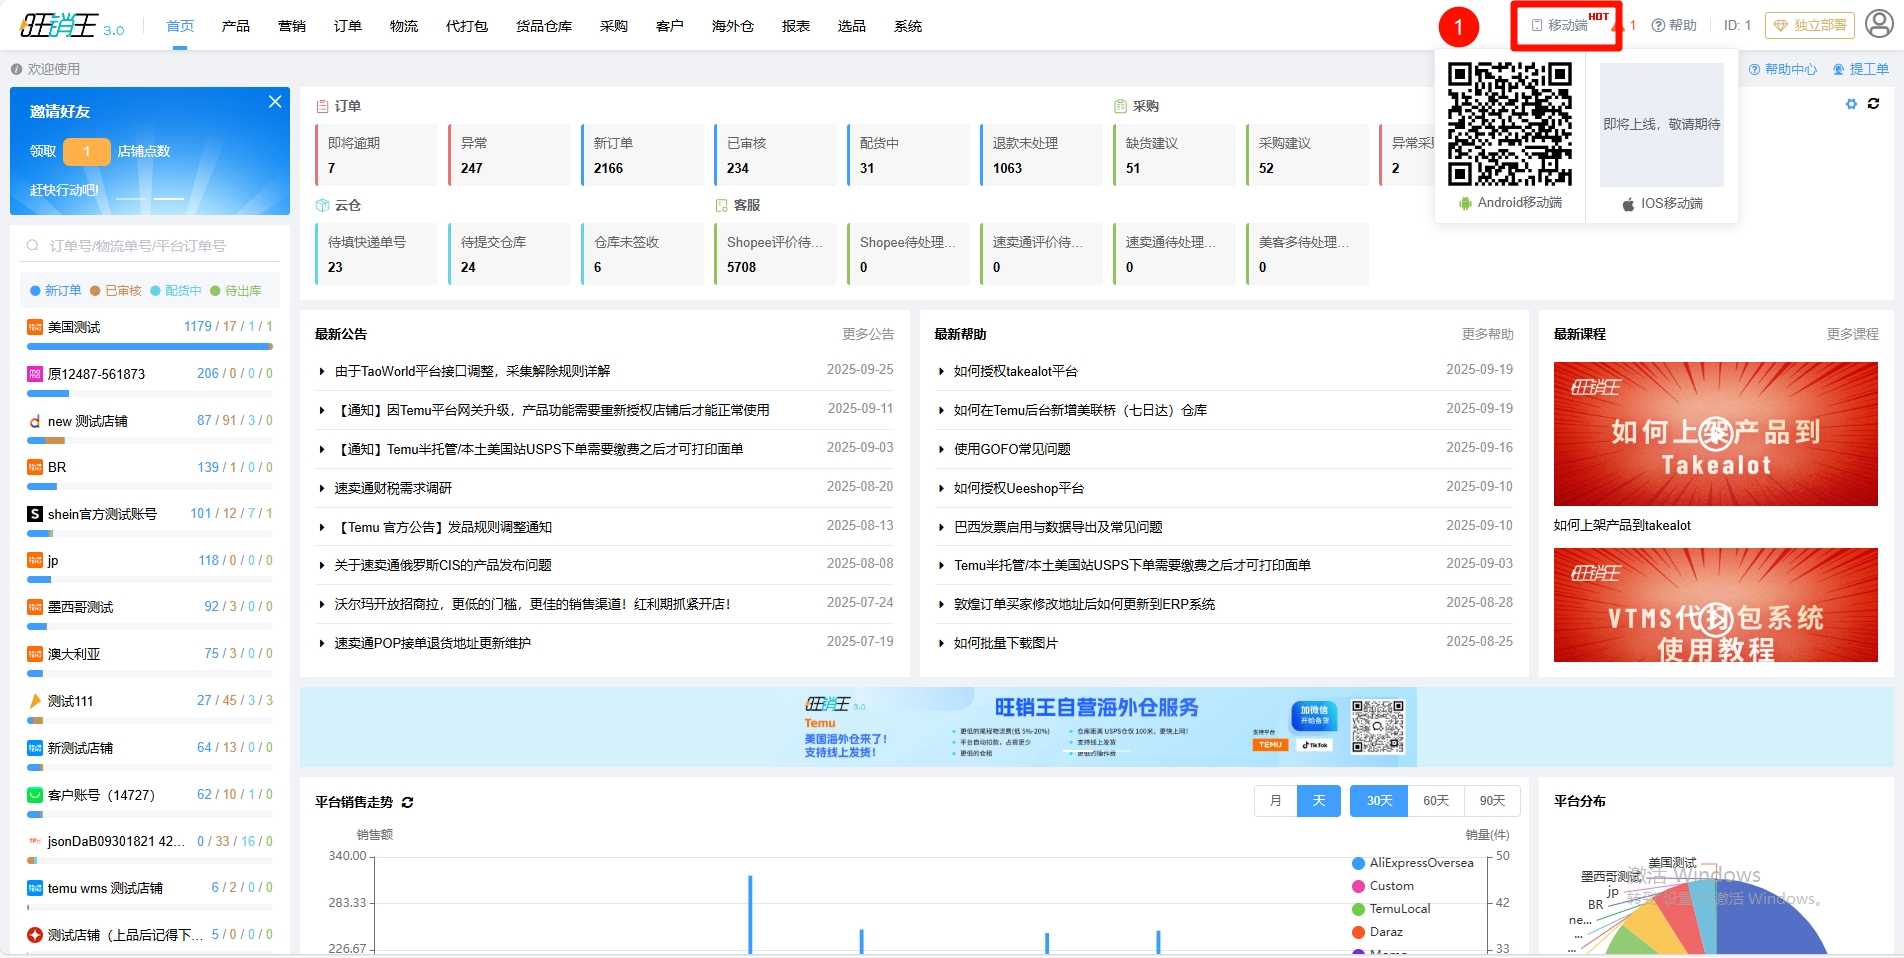Open the 货品仓库 menu
Viewport: 1904px width, 958px height.
click(x=544, y=26)
